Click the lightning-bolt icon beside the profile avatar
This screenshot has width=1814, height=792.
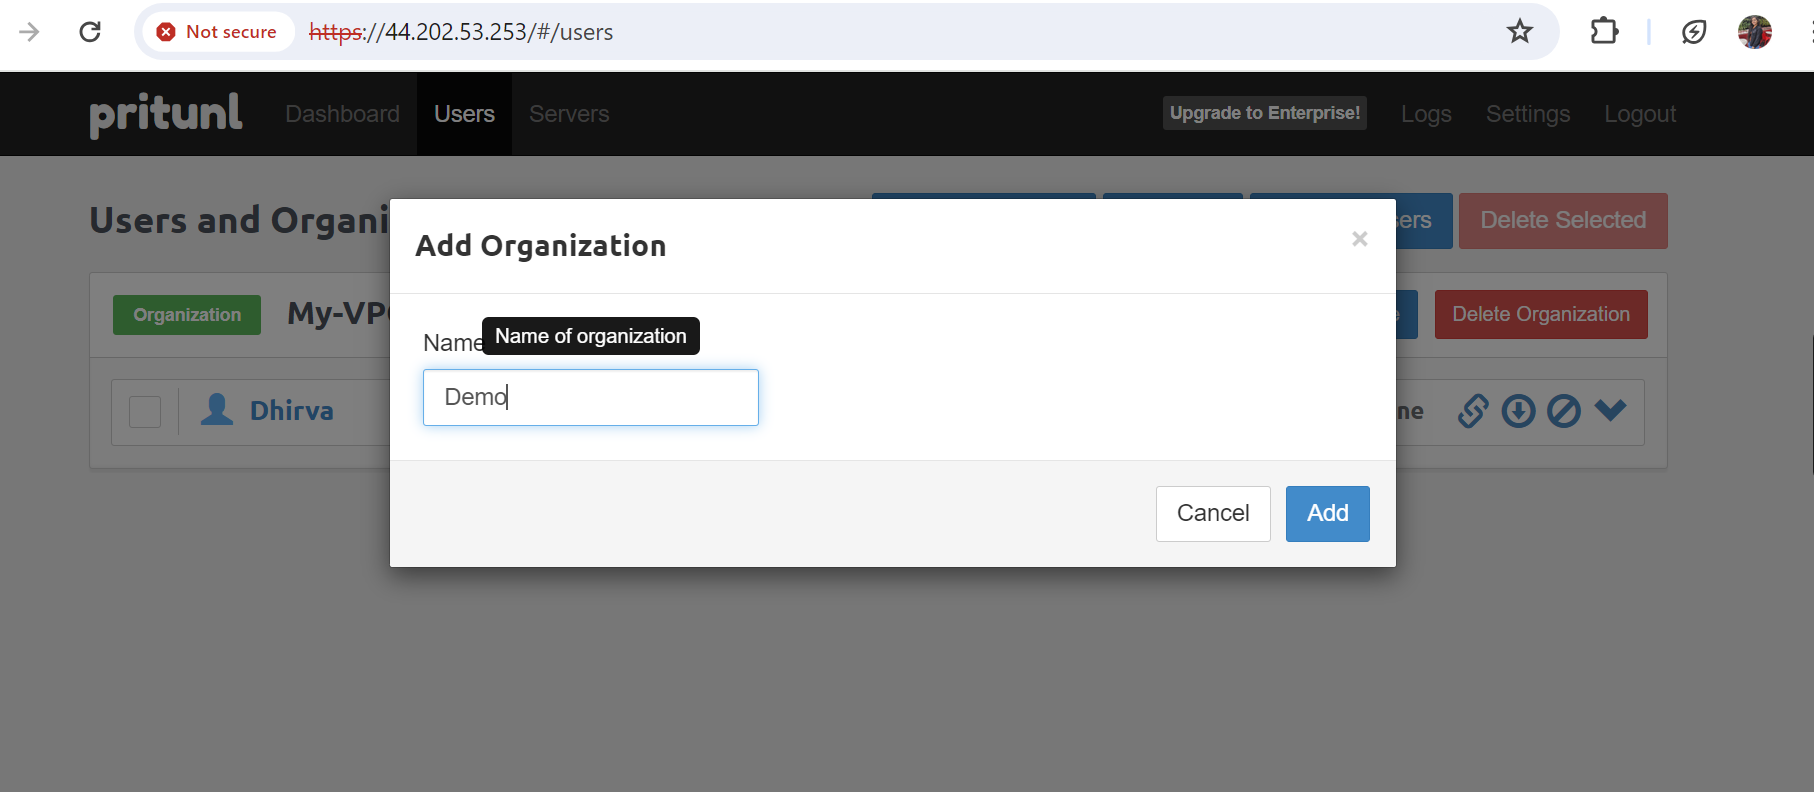click(1694, 32)
